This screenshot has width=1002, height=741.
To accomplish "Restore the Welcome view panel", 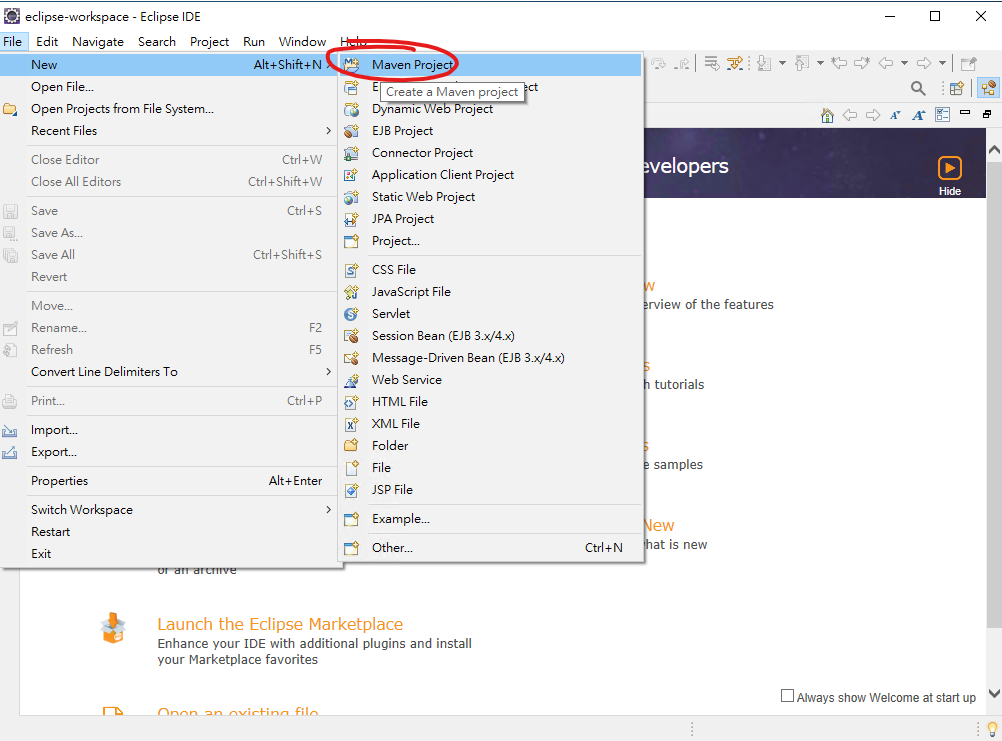I will [x=987, y=114].
